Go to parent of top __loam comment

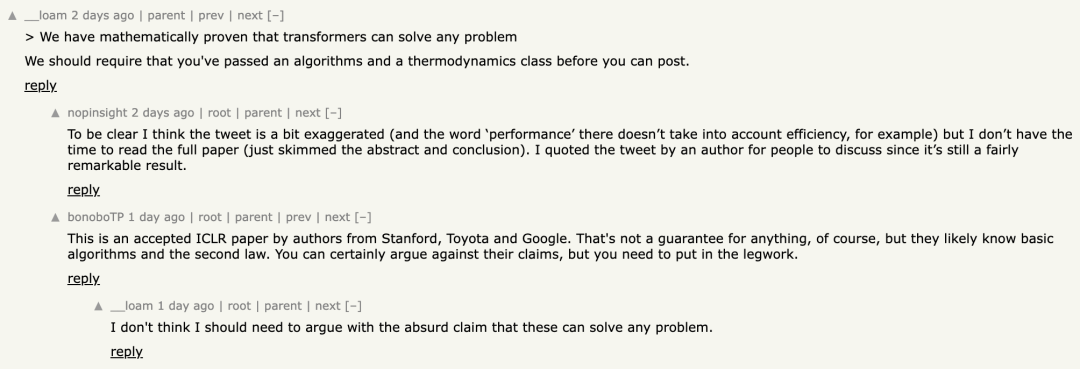point(166,16)
